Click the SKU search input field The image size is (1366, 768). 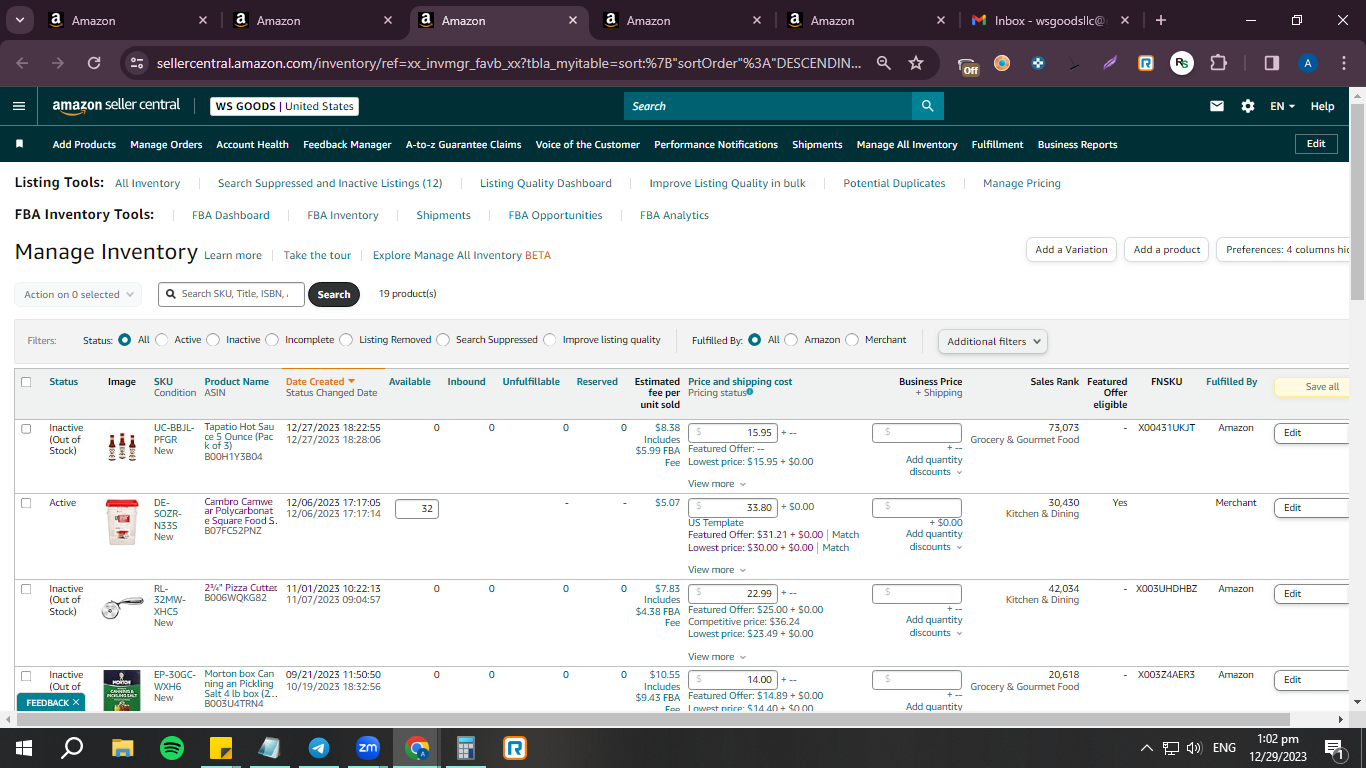tap(231, 294)
